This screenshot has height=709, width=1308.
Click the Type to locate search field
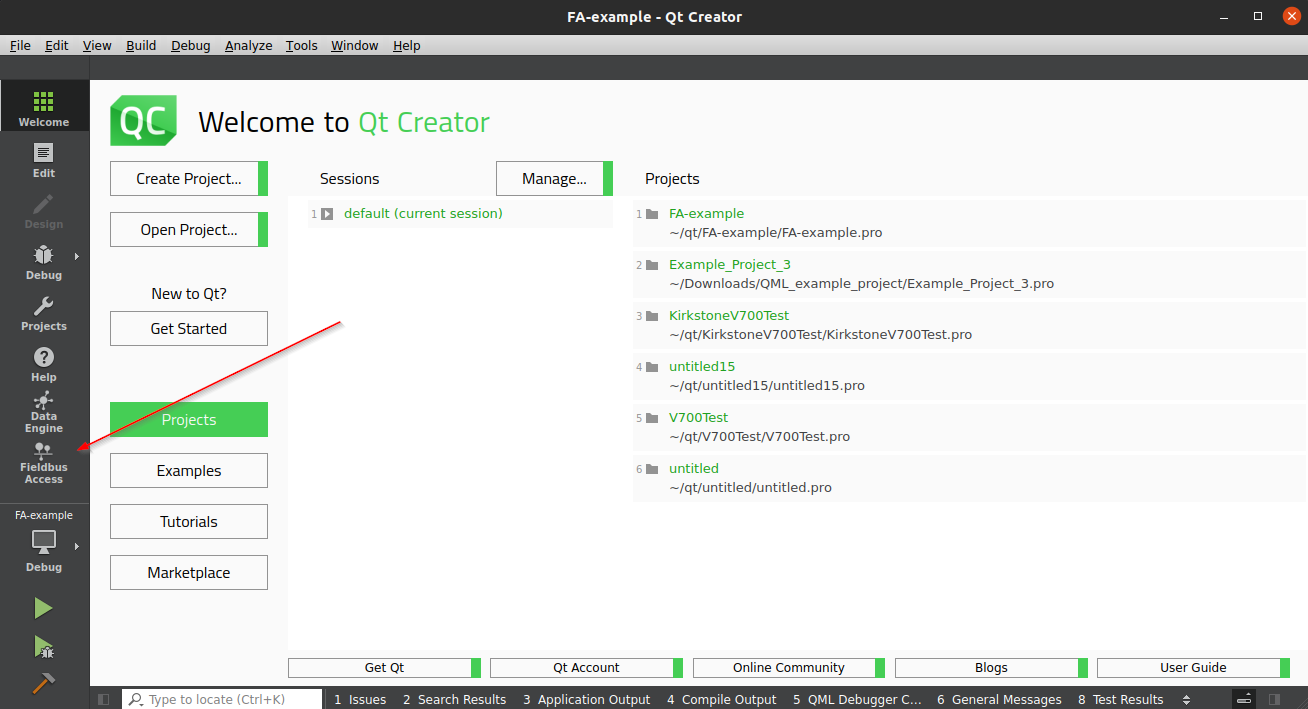click(220, 698)
